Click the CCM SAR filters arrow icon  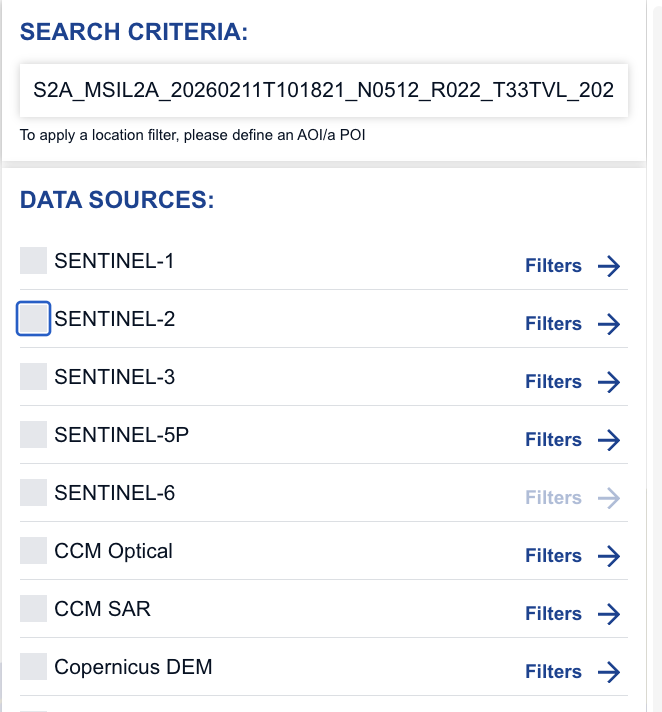[609, 614]
